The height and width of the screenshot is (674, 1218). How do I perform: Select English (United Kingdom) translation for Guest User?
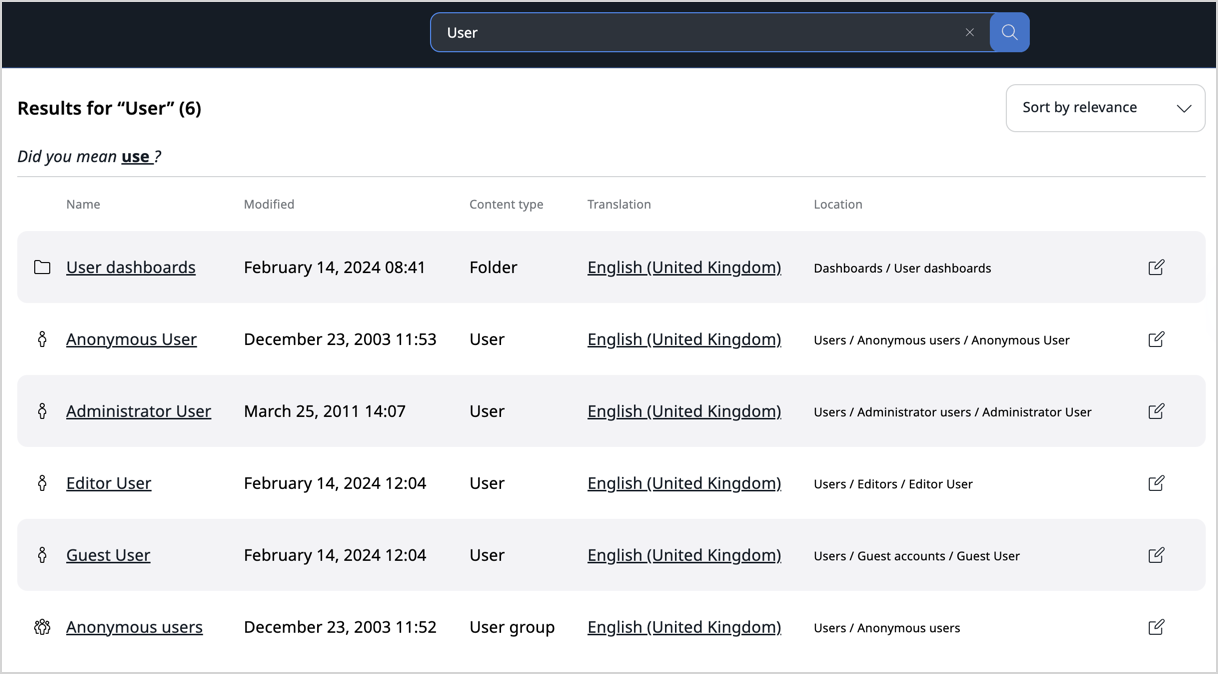pos(684,555)
